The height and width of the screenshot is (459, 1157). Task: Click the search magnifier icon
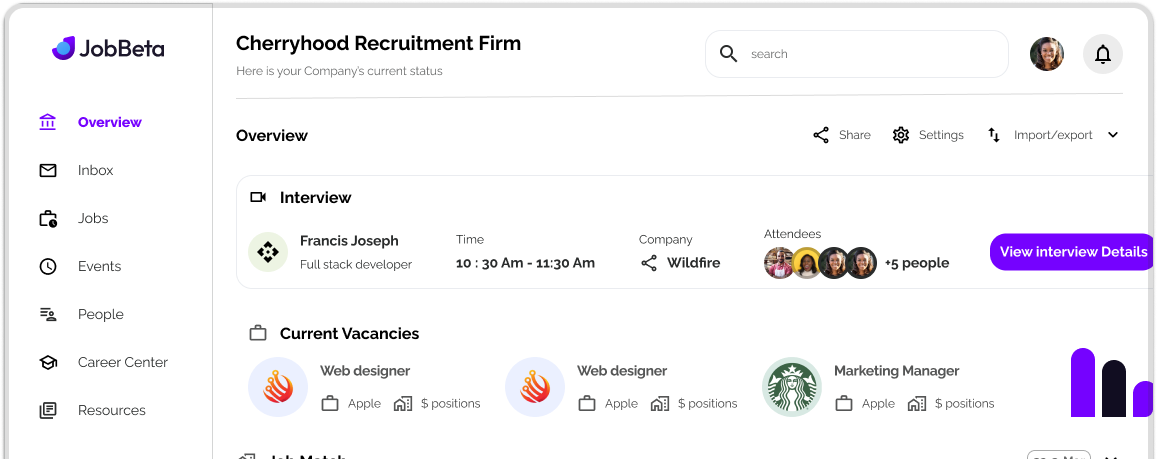729,54
